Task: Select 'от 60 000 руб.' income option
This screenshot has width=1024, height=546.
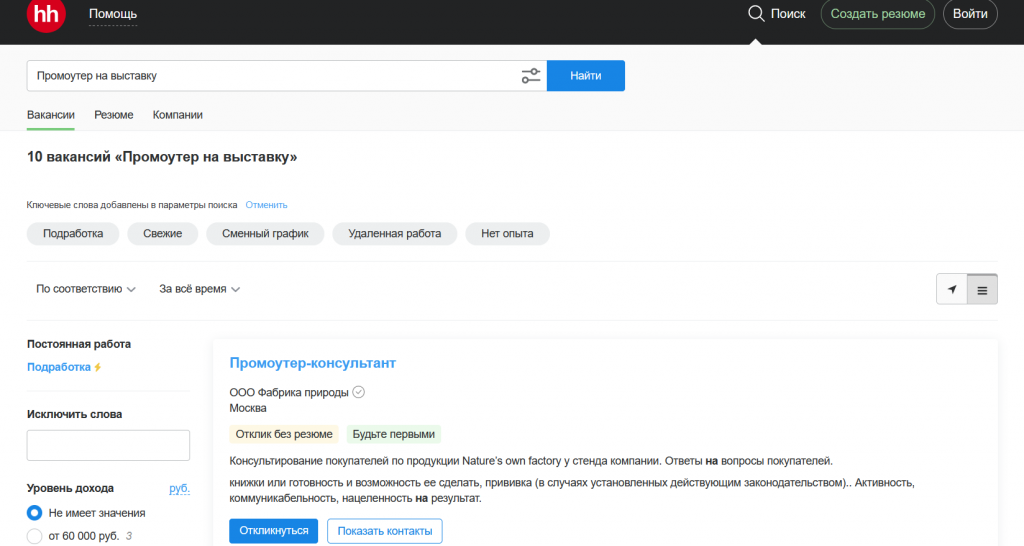Action: [35, 537]
